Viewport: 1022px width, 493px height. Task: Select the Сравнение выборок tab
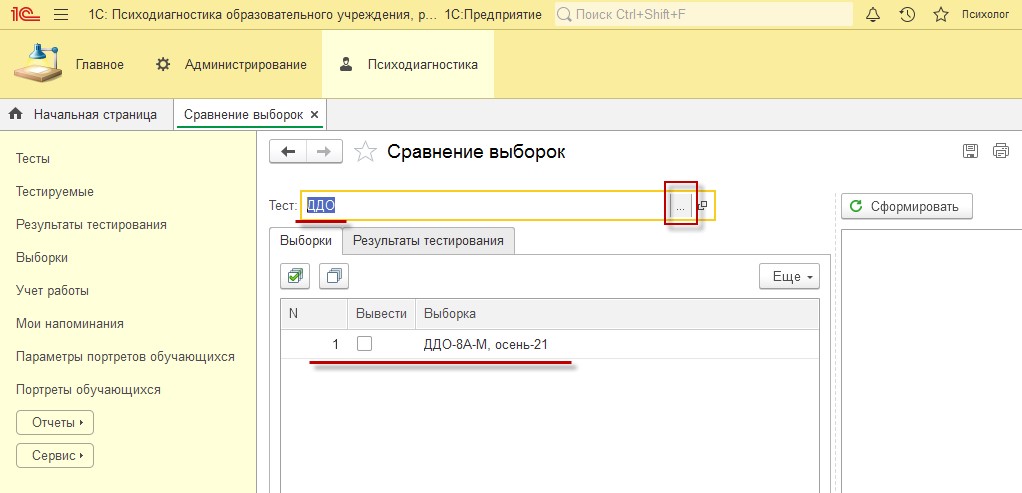click(243, 115)
